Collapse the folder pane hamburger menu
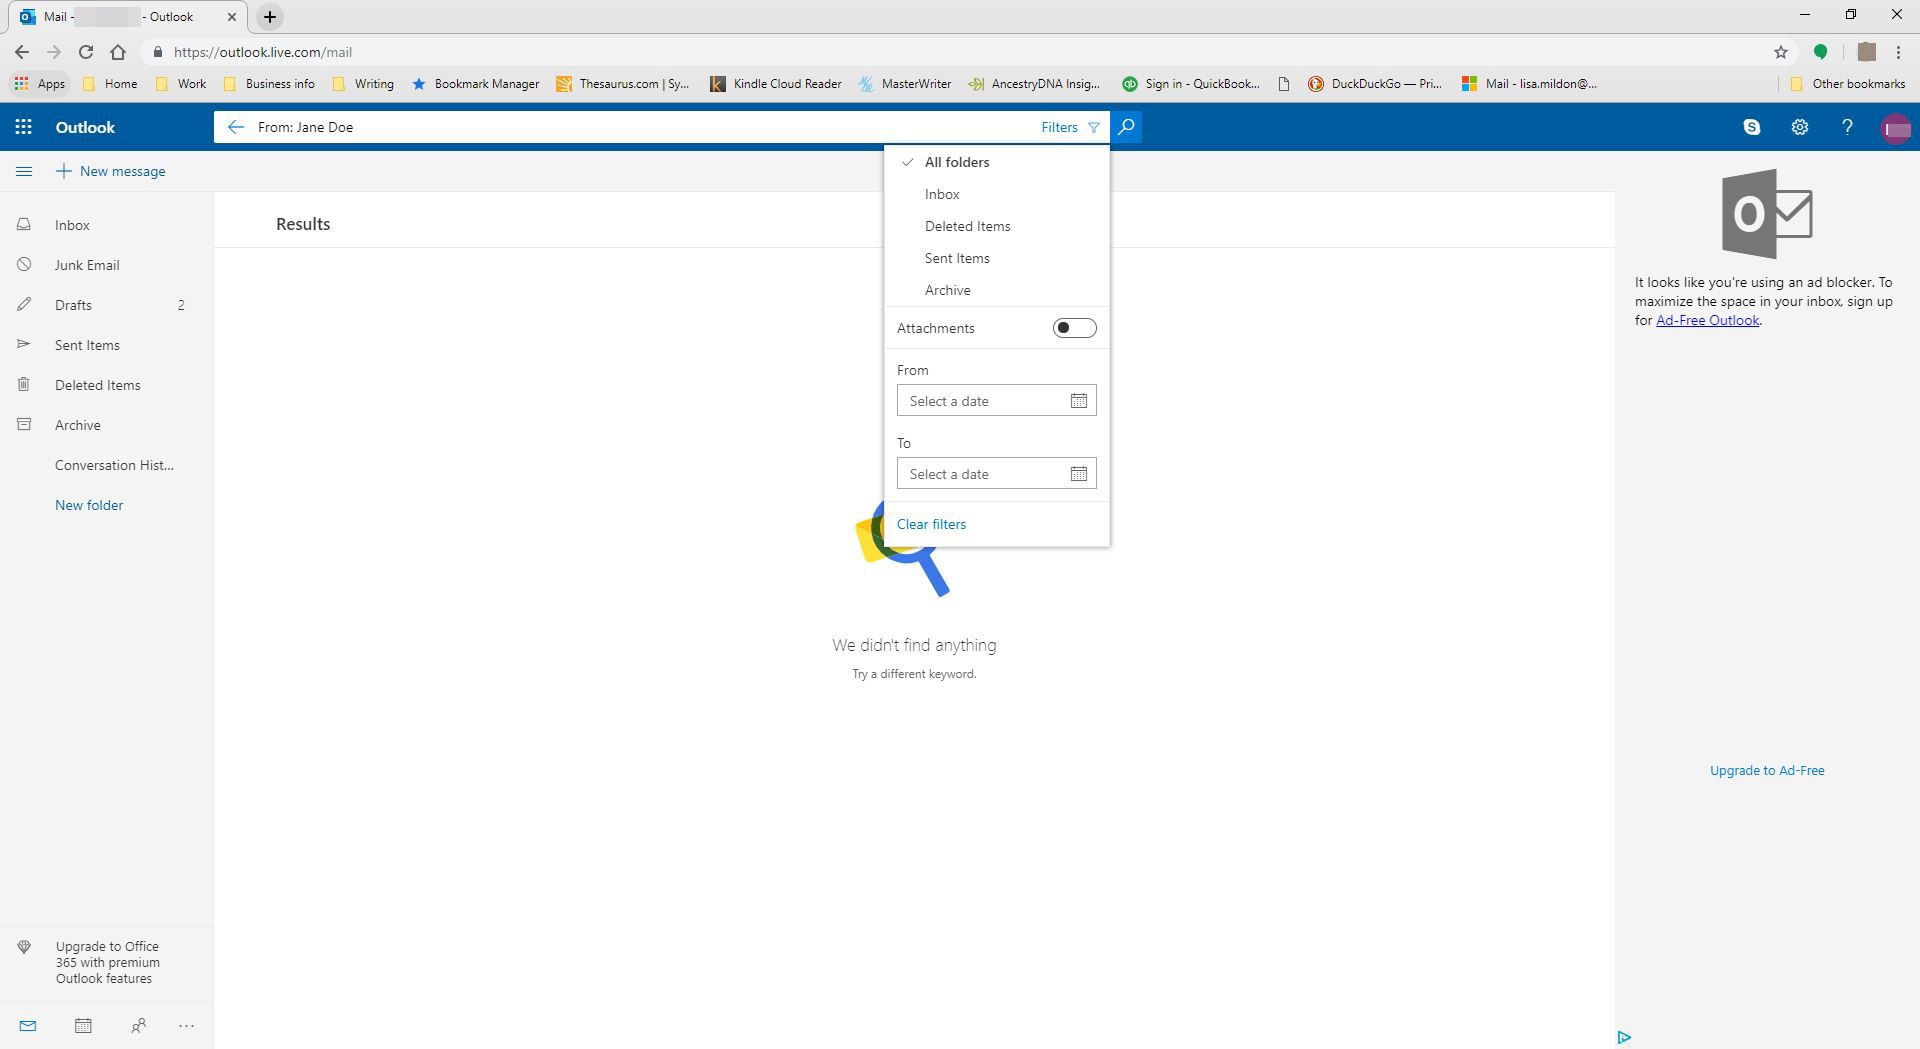The height and width of the screenshot is (1049, 1920). click(24, 171)
